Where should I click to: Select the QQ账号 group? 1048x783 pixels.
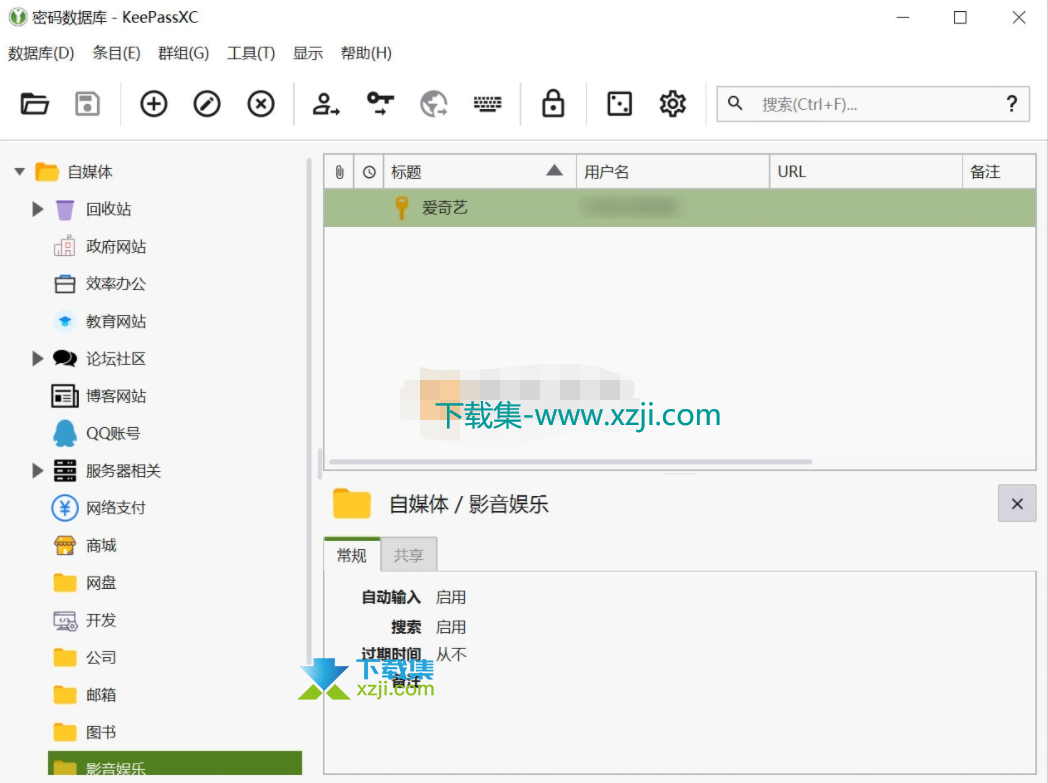[x=113, y=434]
